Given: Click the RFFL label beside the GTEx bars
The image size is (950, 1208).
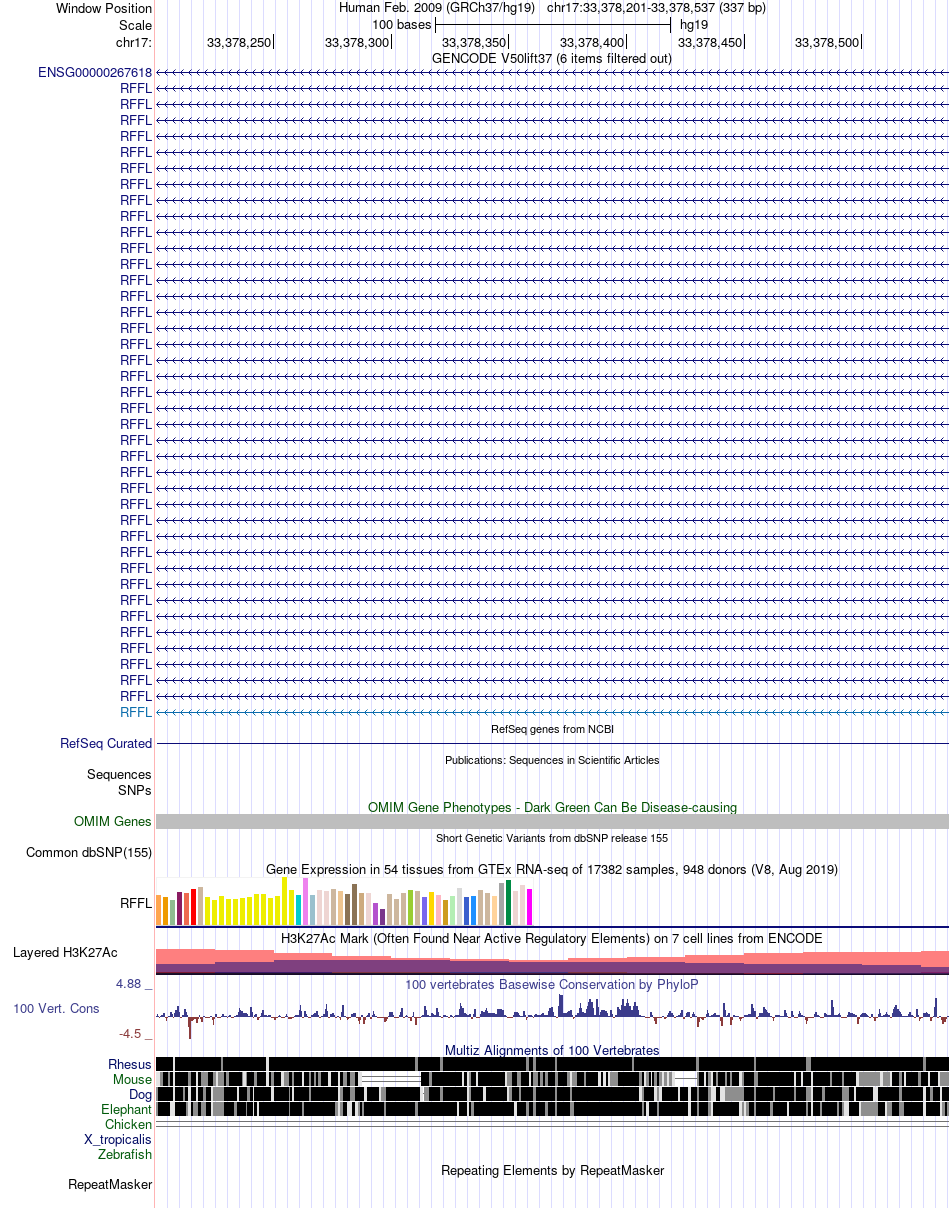Looking at the screenshot, I should 136,903.
